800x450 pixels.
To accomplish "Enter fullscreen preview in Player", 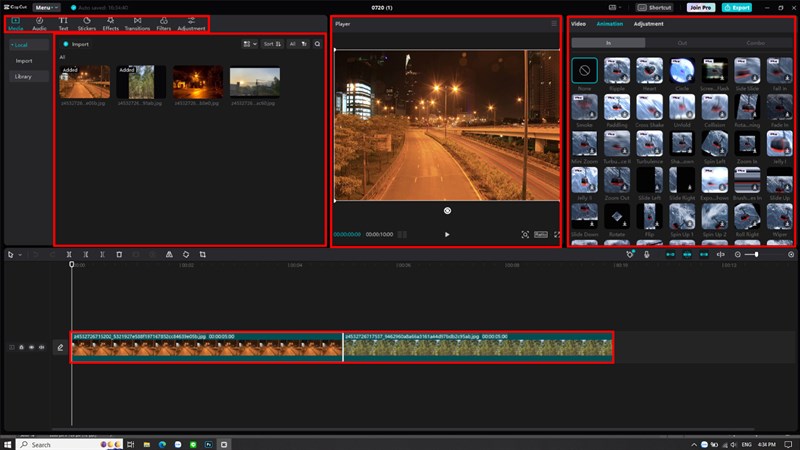I will (557, 235).
